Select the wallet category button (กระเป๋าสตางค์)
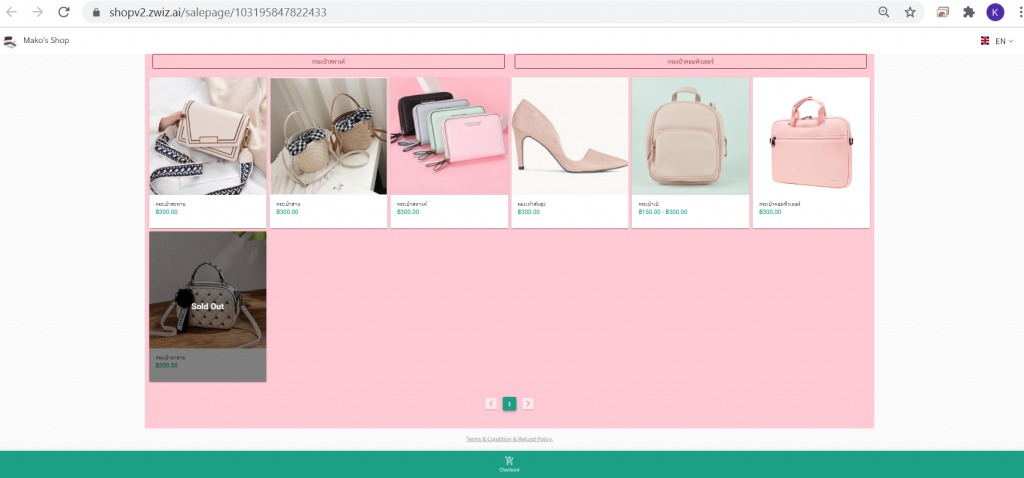This screenshot has height=478, width=1024. click(328, 61)
